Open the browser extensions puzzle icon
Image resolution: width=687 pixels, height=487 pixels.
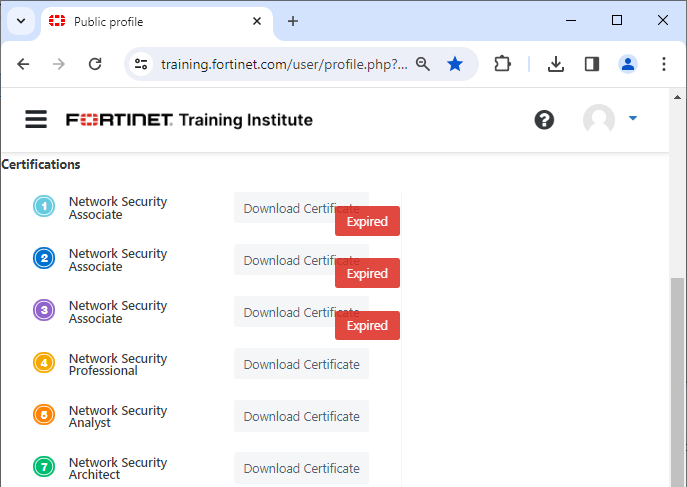point(503,64)
